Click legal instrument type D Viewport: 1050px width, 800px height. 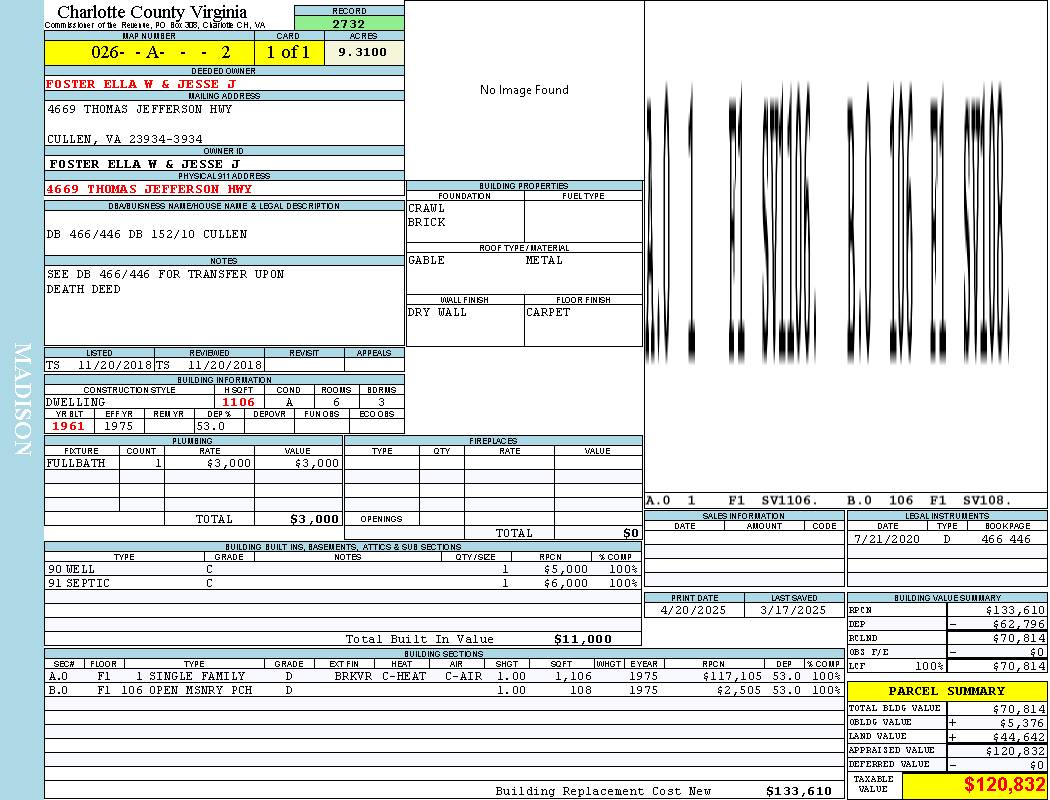[947, 539]
